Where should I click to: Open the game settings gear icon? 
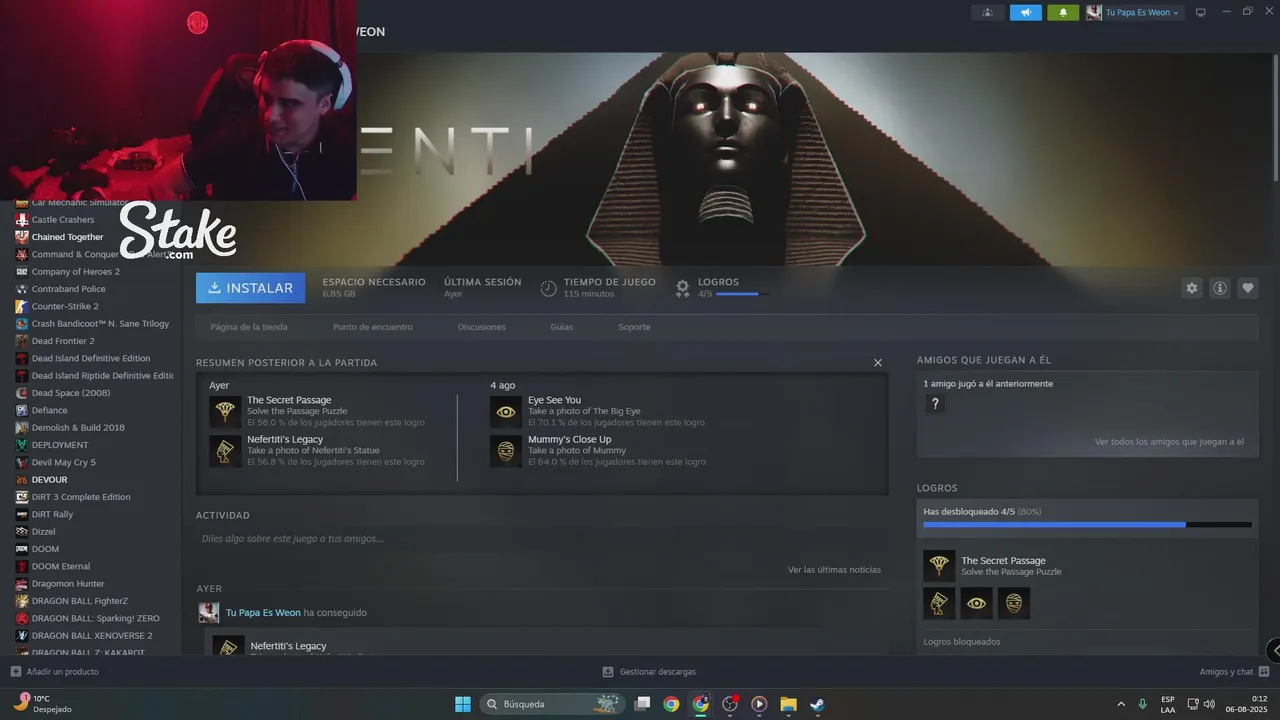[1191, 288]
